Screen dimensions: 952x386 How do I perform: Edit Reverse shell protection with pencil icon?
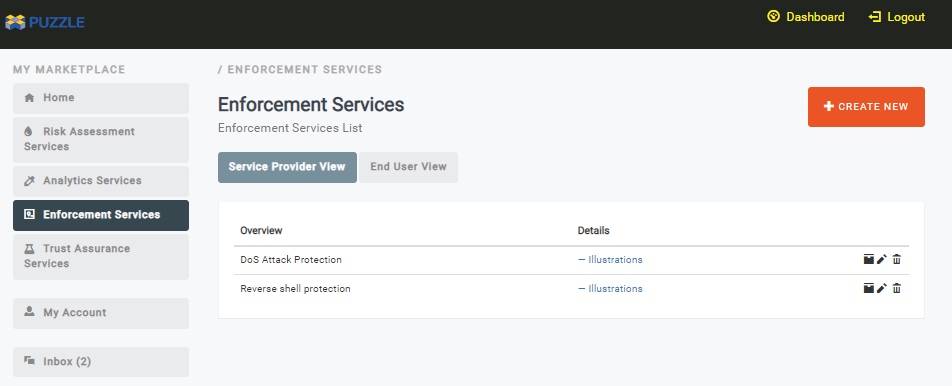pyautogui.click(x=882, y=288)
